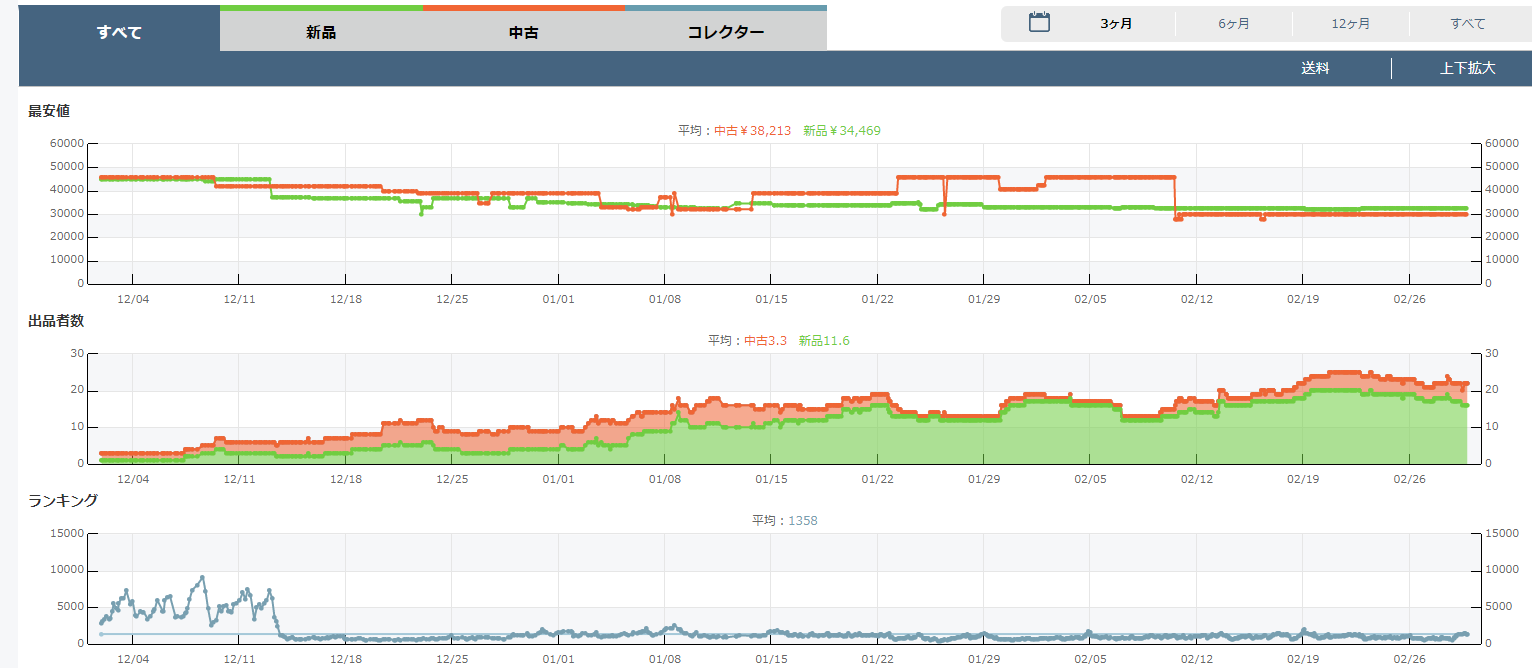1532x668 pixels.
Task: Set the period to 12ヶ月
Action: click(1350, 24)
